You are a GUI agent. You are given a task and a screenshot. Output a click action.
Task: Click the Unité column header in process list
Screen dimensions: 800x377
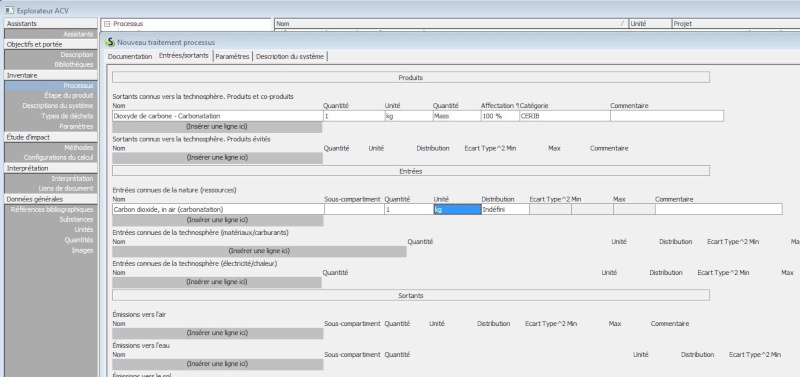pyautogui.click(x=650, y=23)
